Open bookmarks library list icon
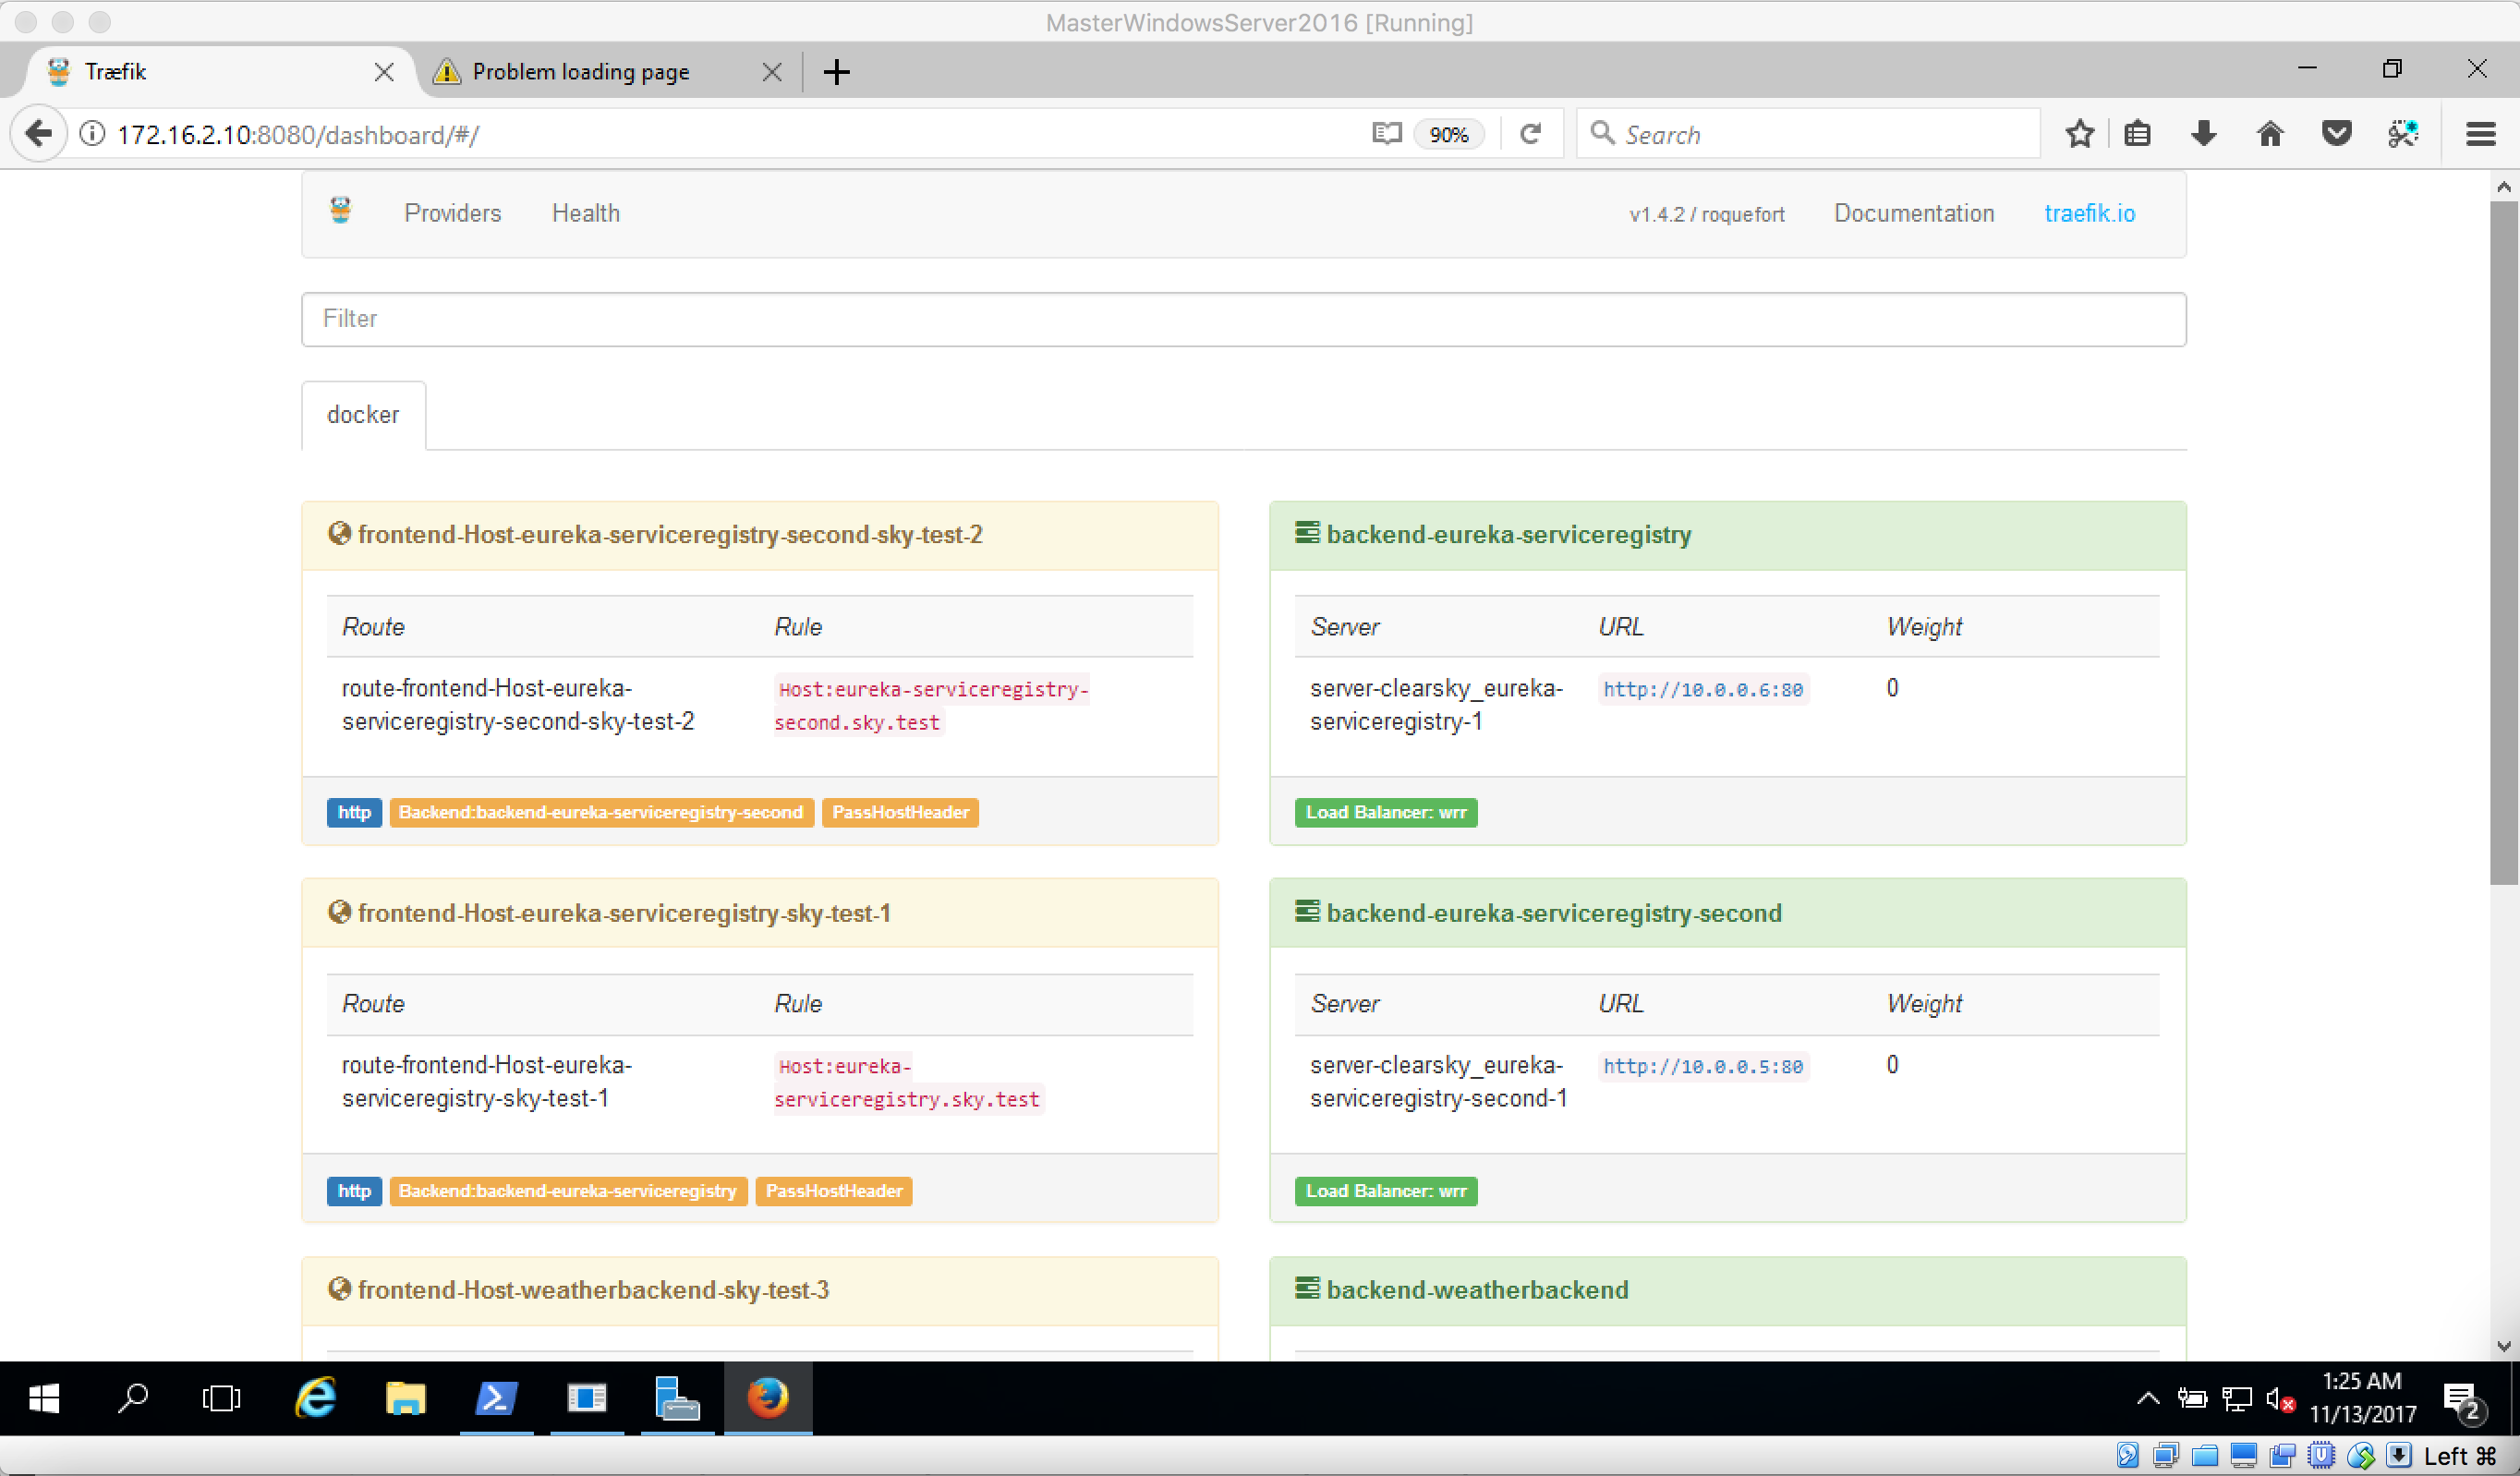 click(2137, 134)
